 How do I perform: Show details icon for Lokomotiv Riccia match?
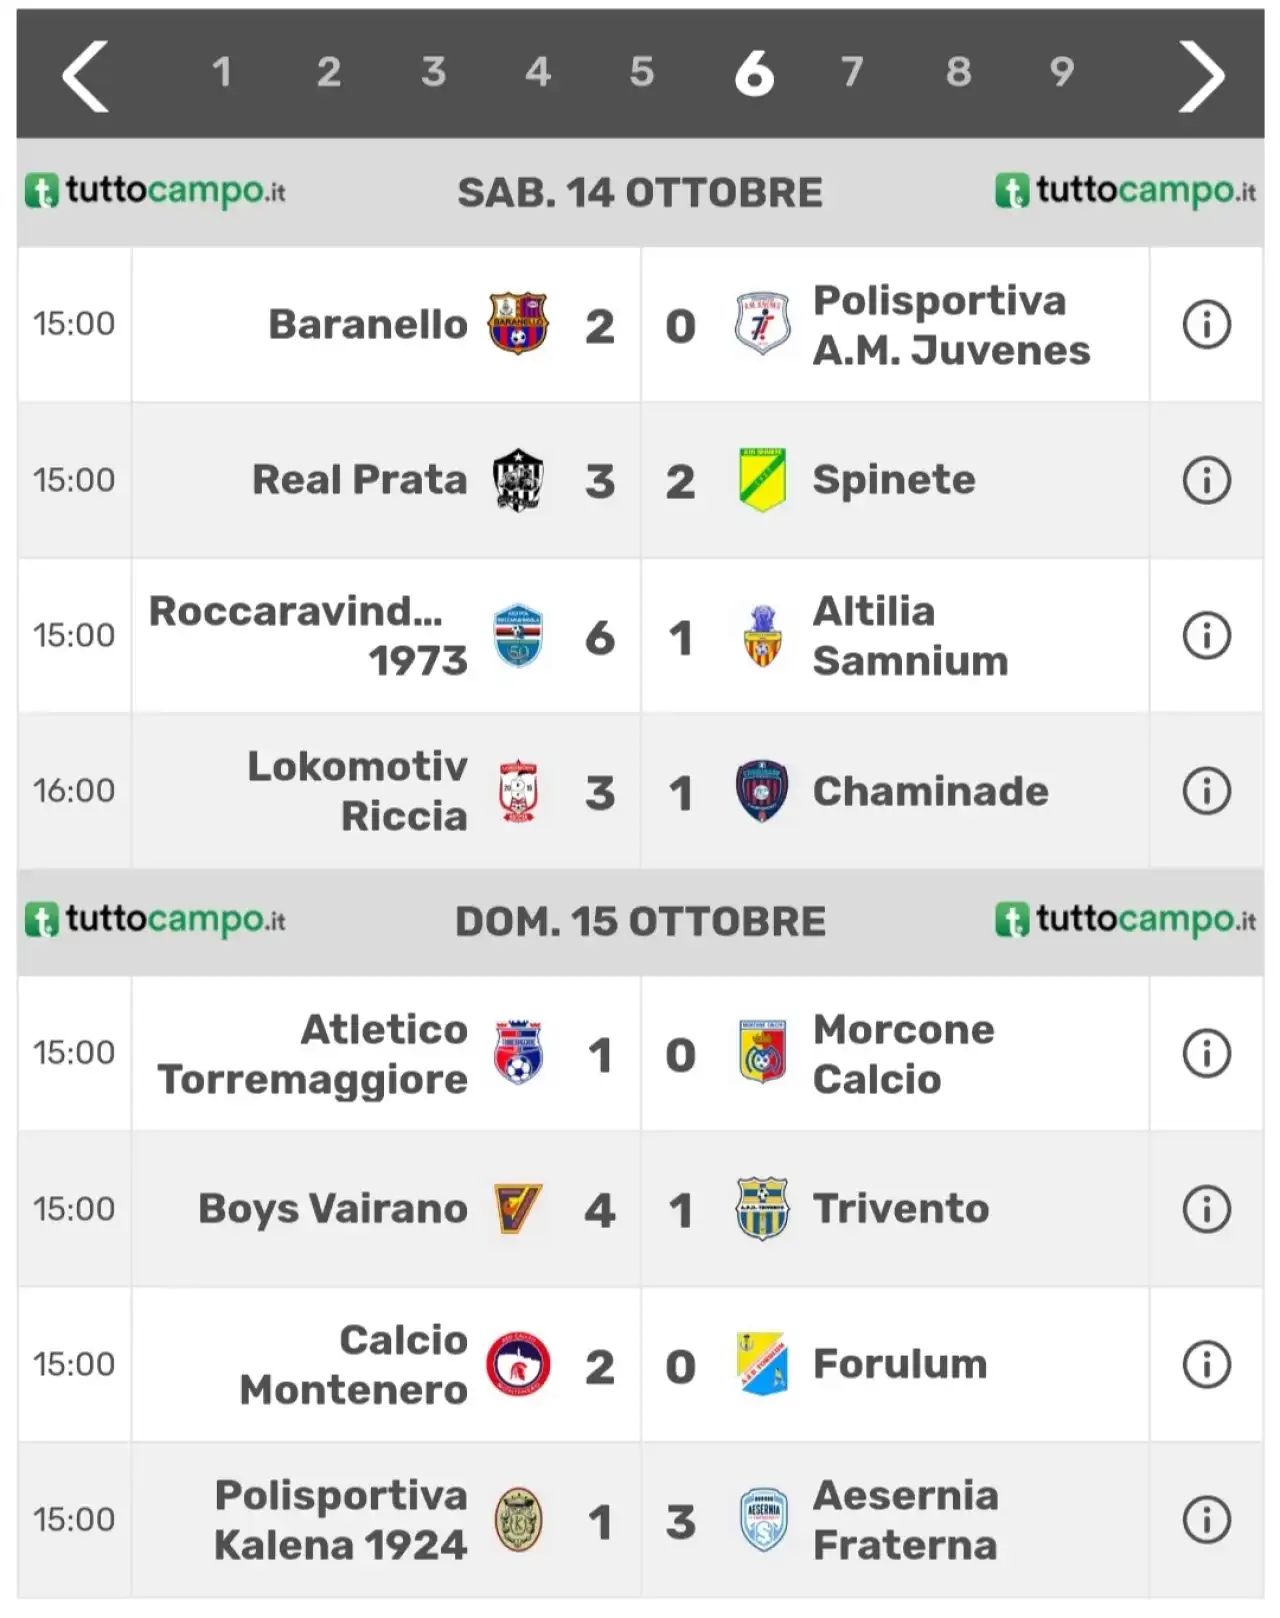[1206, 791]
